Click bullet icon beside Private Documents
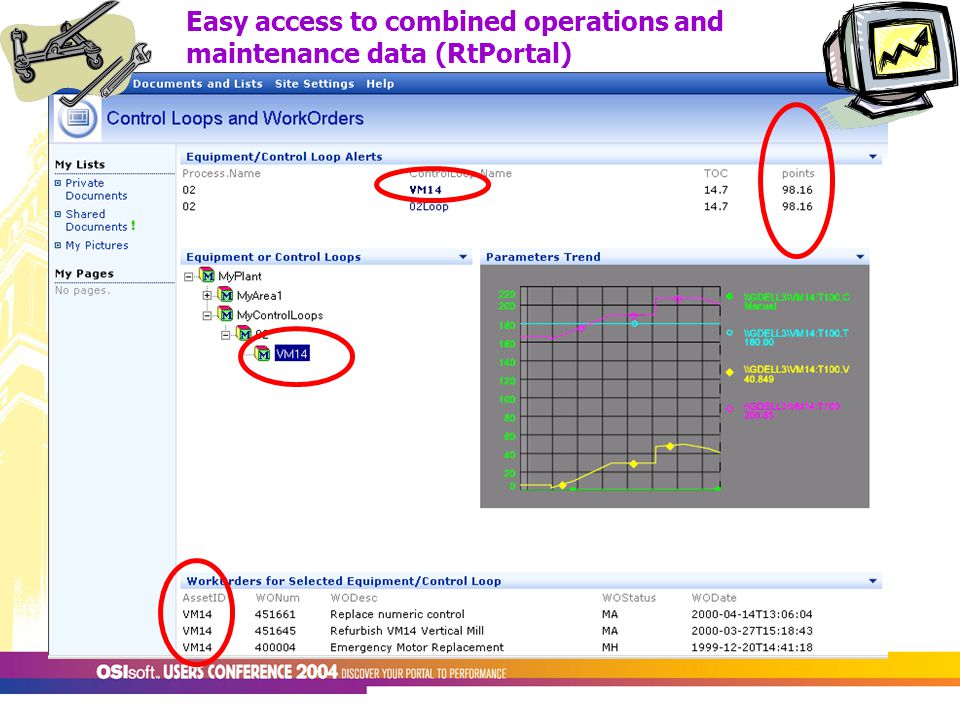The width and height of the screenshot is (960, 720). [x=58, y=183]
